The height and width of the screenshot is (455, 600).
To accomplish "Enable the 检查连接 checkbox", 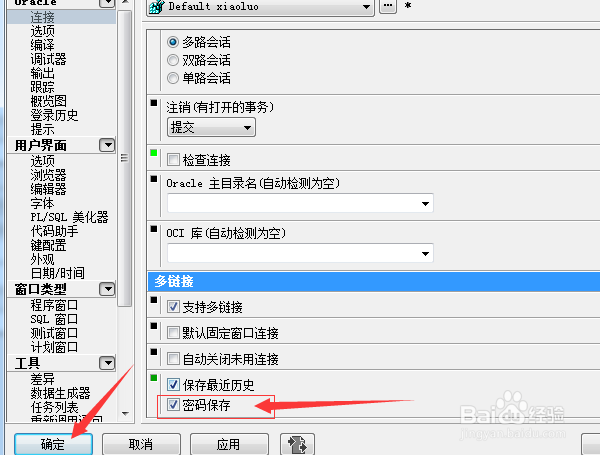I will click(x=173, y=159).
